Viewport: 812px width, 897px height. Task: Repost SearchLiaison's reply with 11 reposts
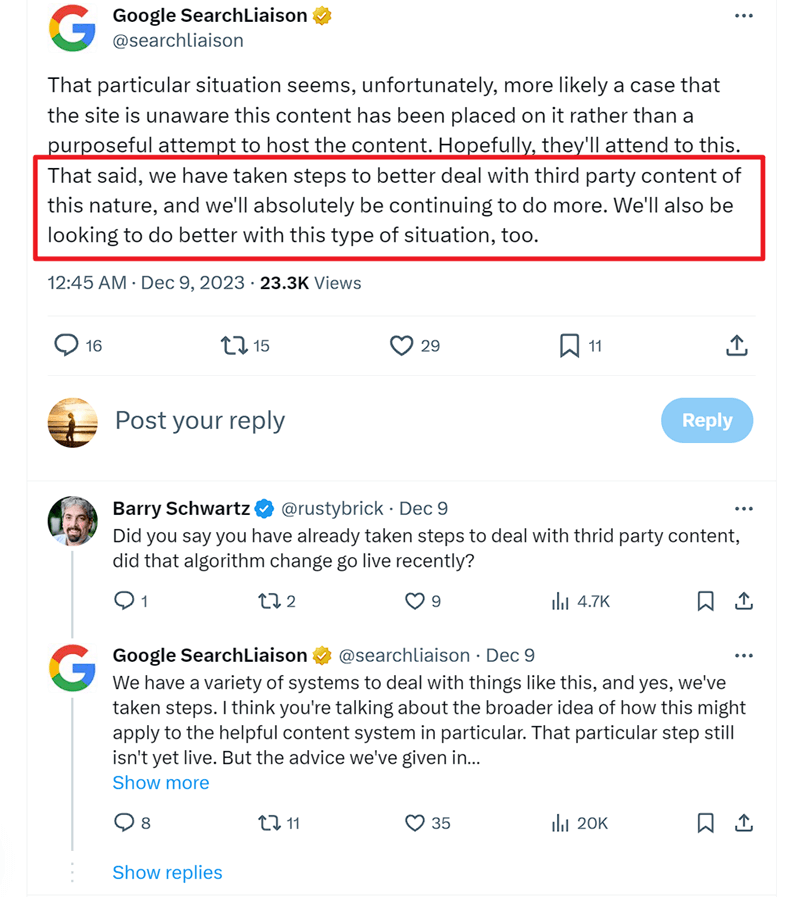coord(268,823)
